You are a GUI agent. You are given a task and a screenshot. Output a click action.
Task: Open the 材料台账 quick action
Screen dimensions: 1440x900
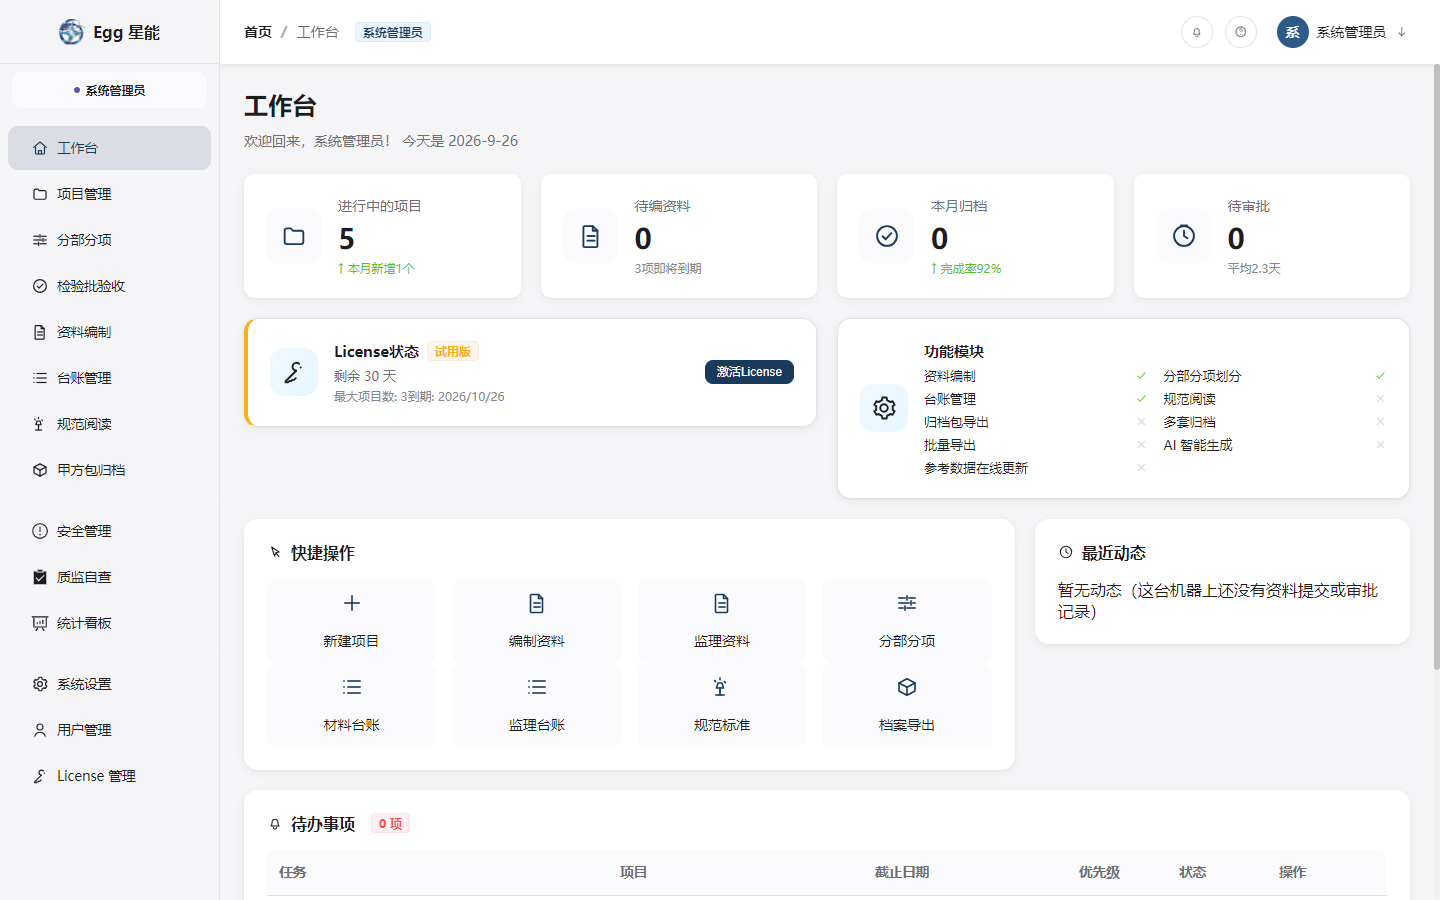point(351,704)
